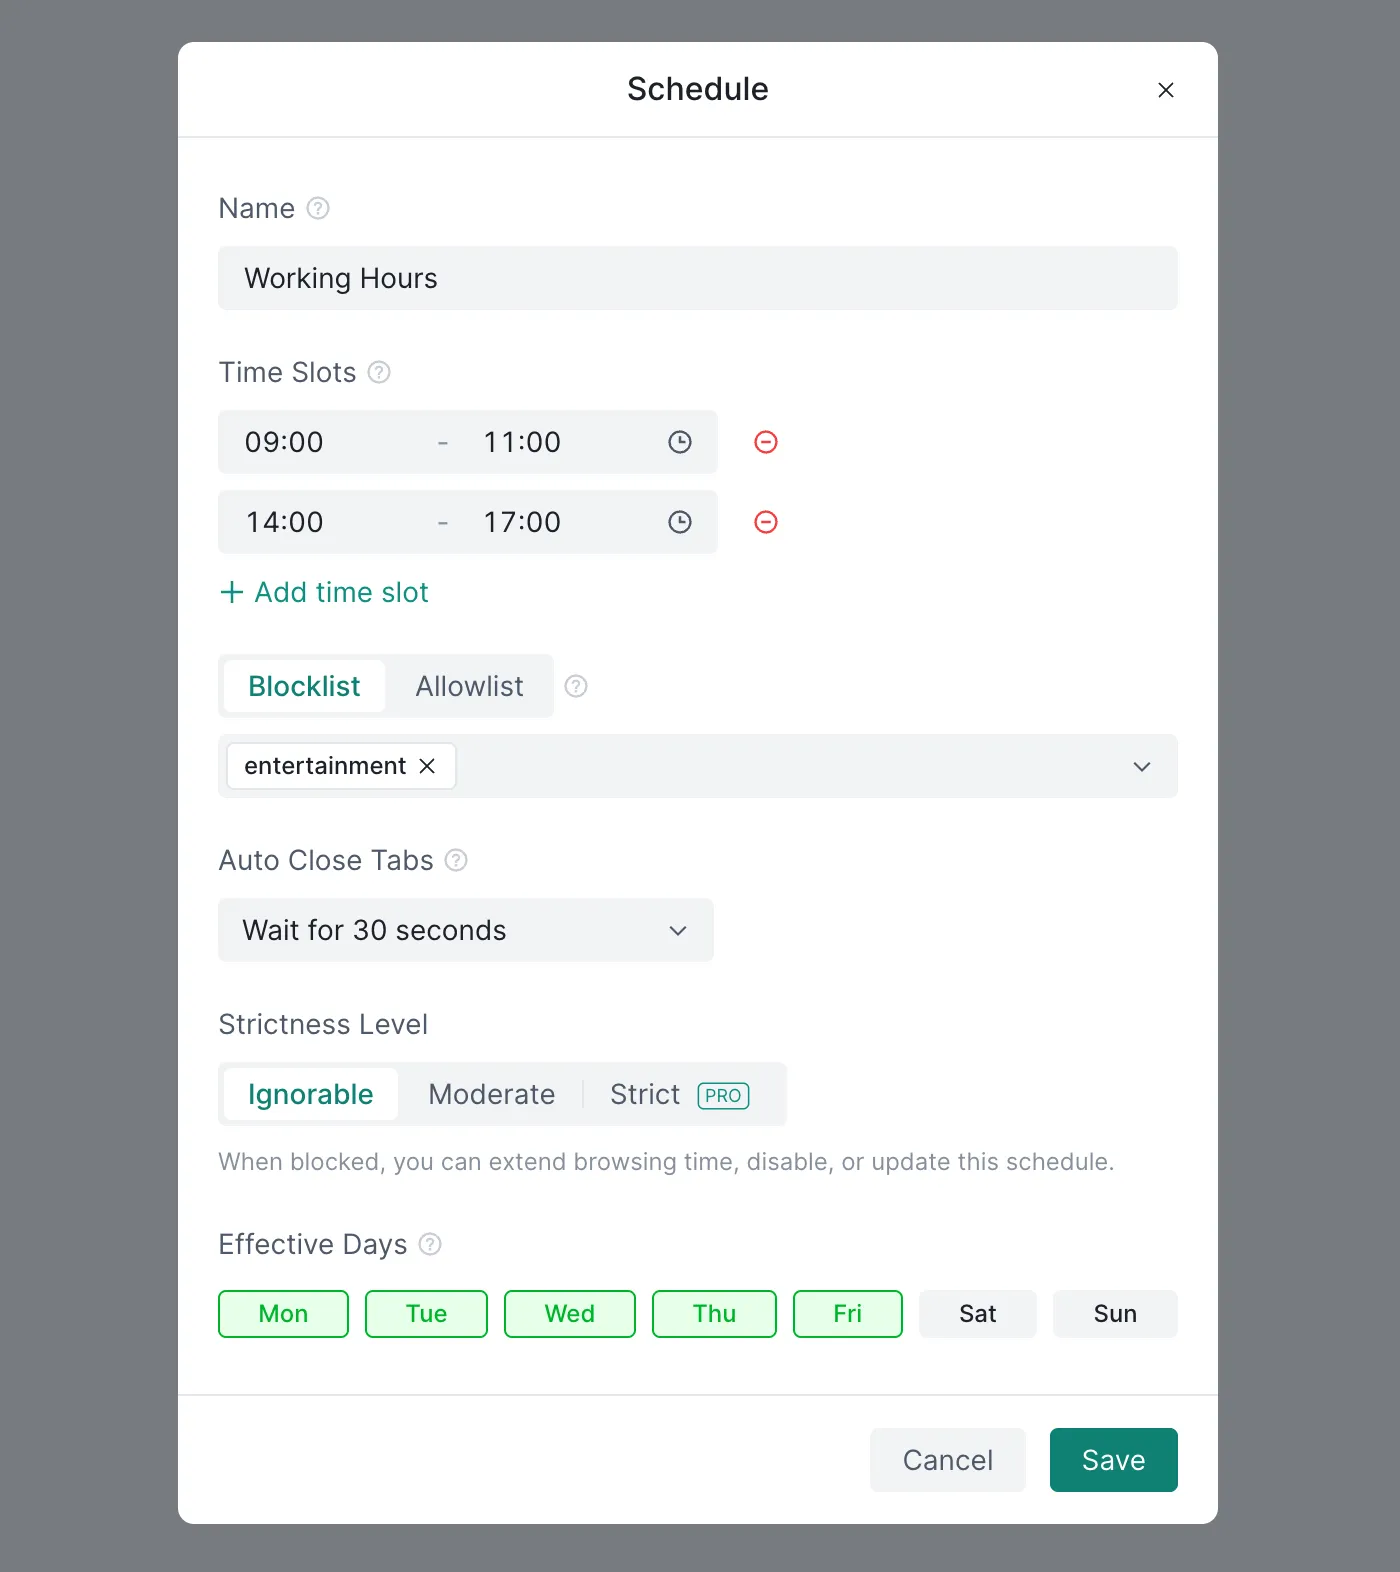Enable Saturday as an effective day
This screenshot has height=1572, width=1400.
(977, 1313)
